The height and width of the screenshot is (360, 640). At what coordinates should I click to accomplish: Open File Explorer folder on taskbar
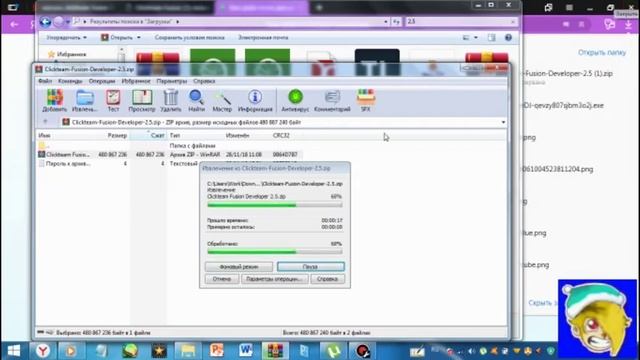[188, 351]
